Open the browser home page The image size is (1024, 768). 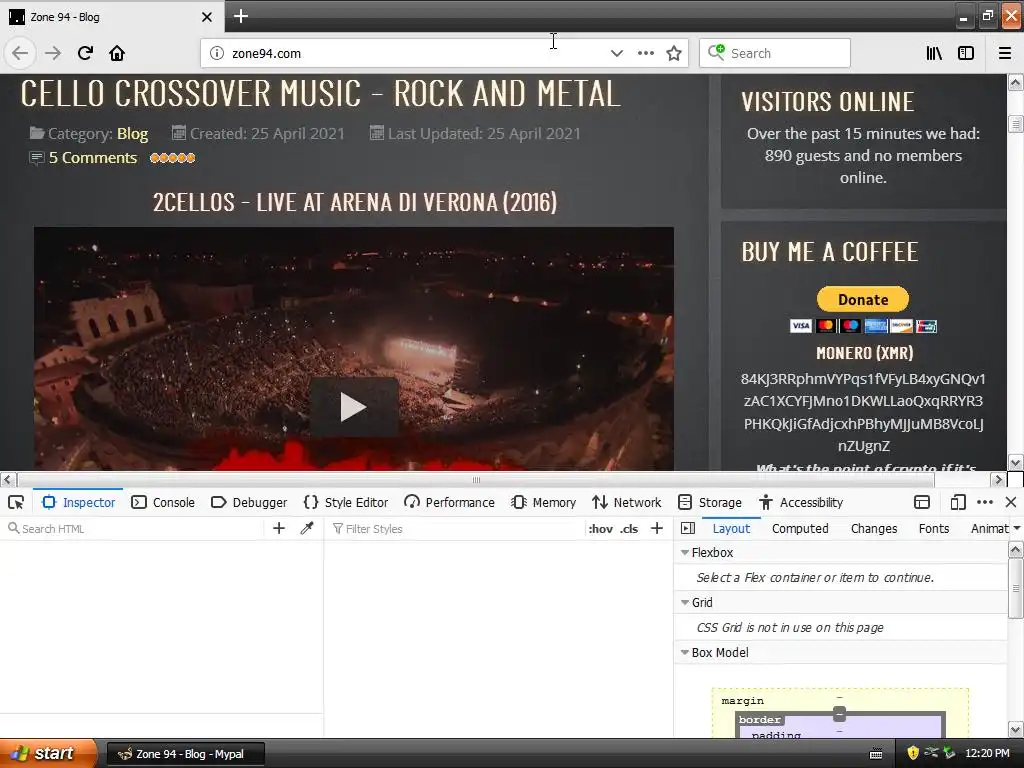(x=117, y=53)
